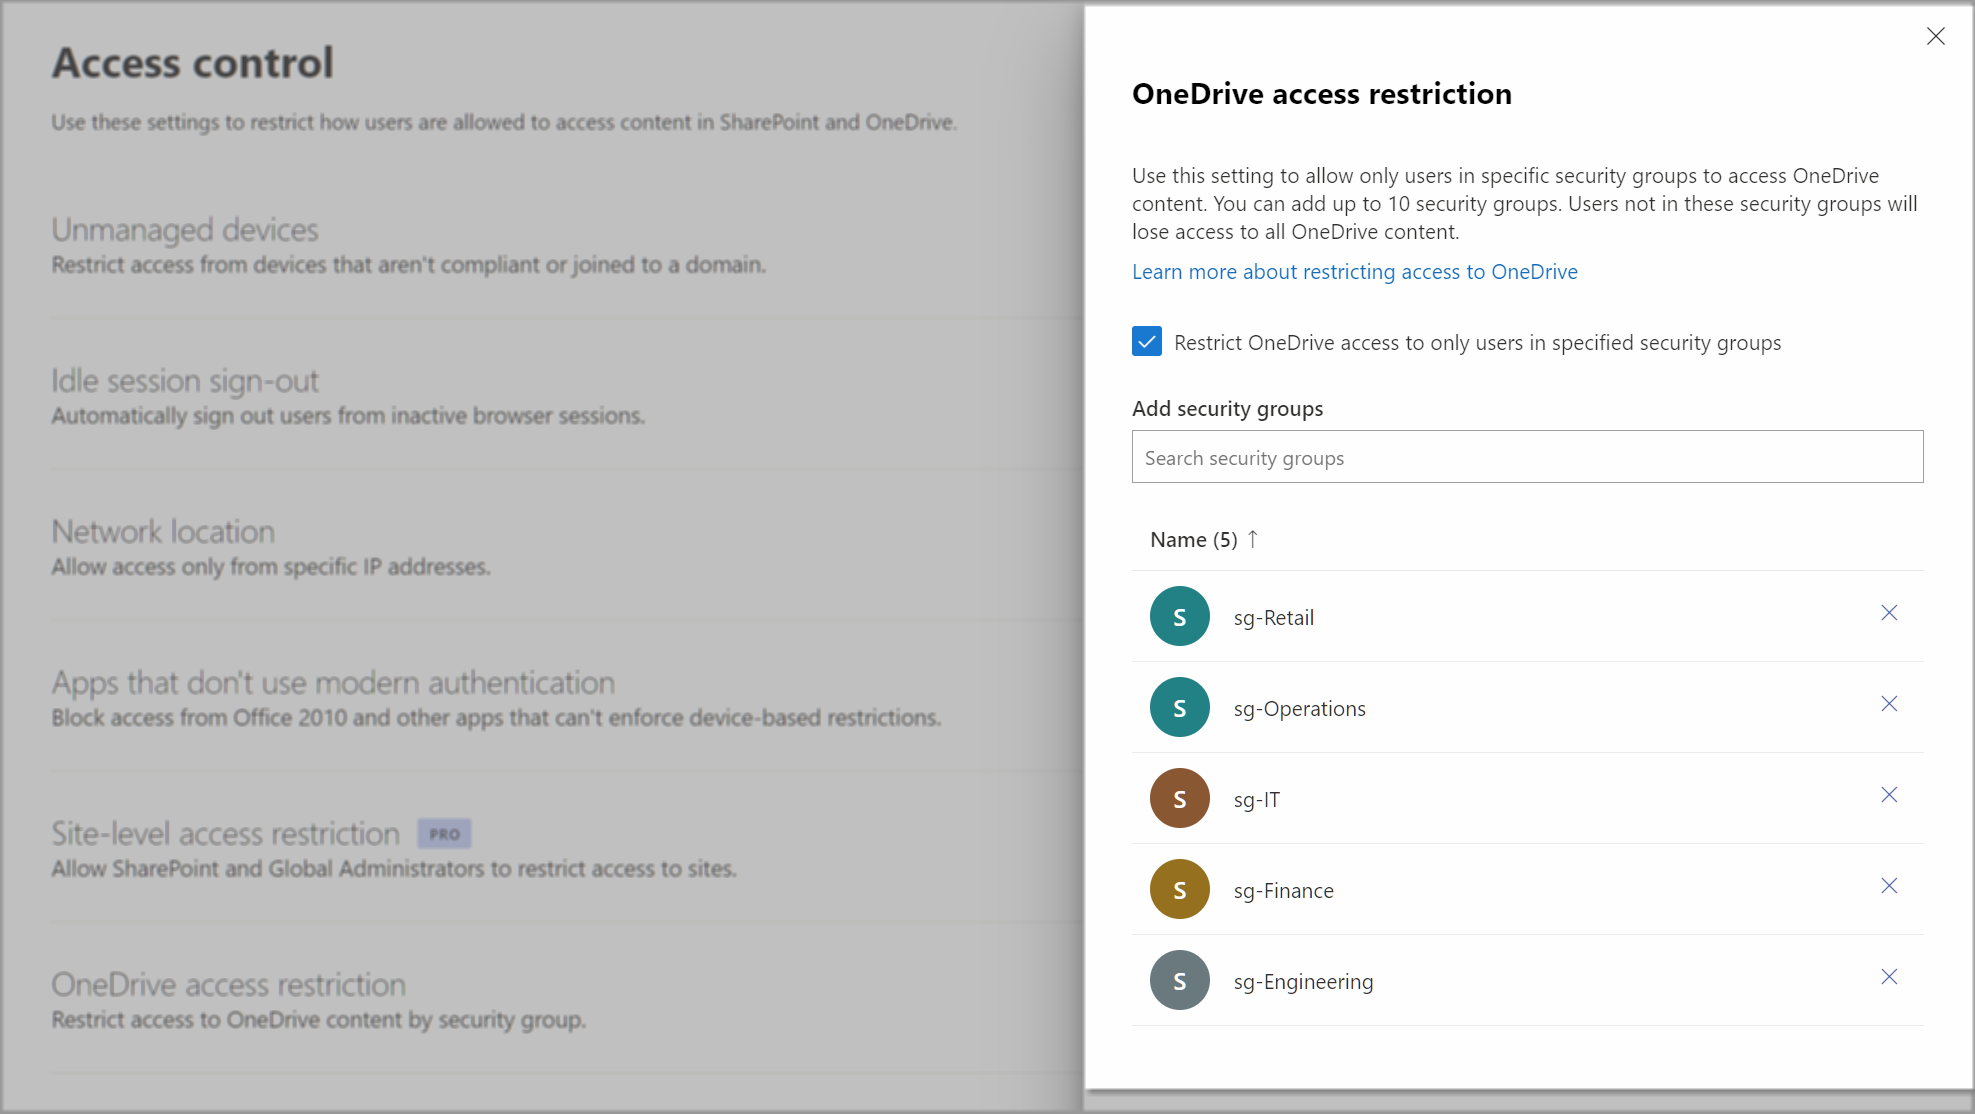Click the Name (5) column header
Viewport: 1975px width, 1114px height.
[x=1194, y=540]
